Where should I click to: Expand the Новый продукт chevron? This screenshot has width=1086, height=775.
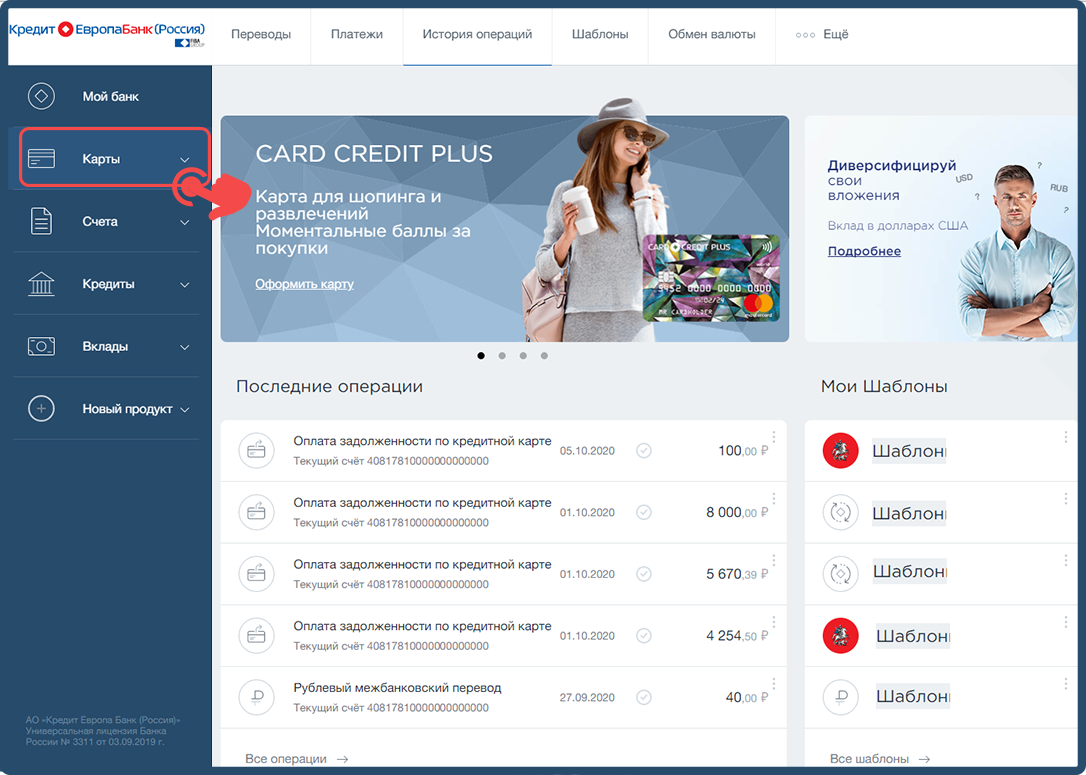(x=185, y=409)
